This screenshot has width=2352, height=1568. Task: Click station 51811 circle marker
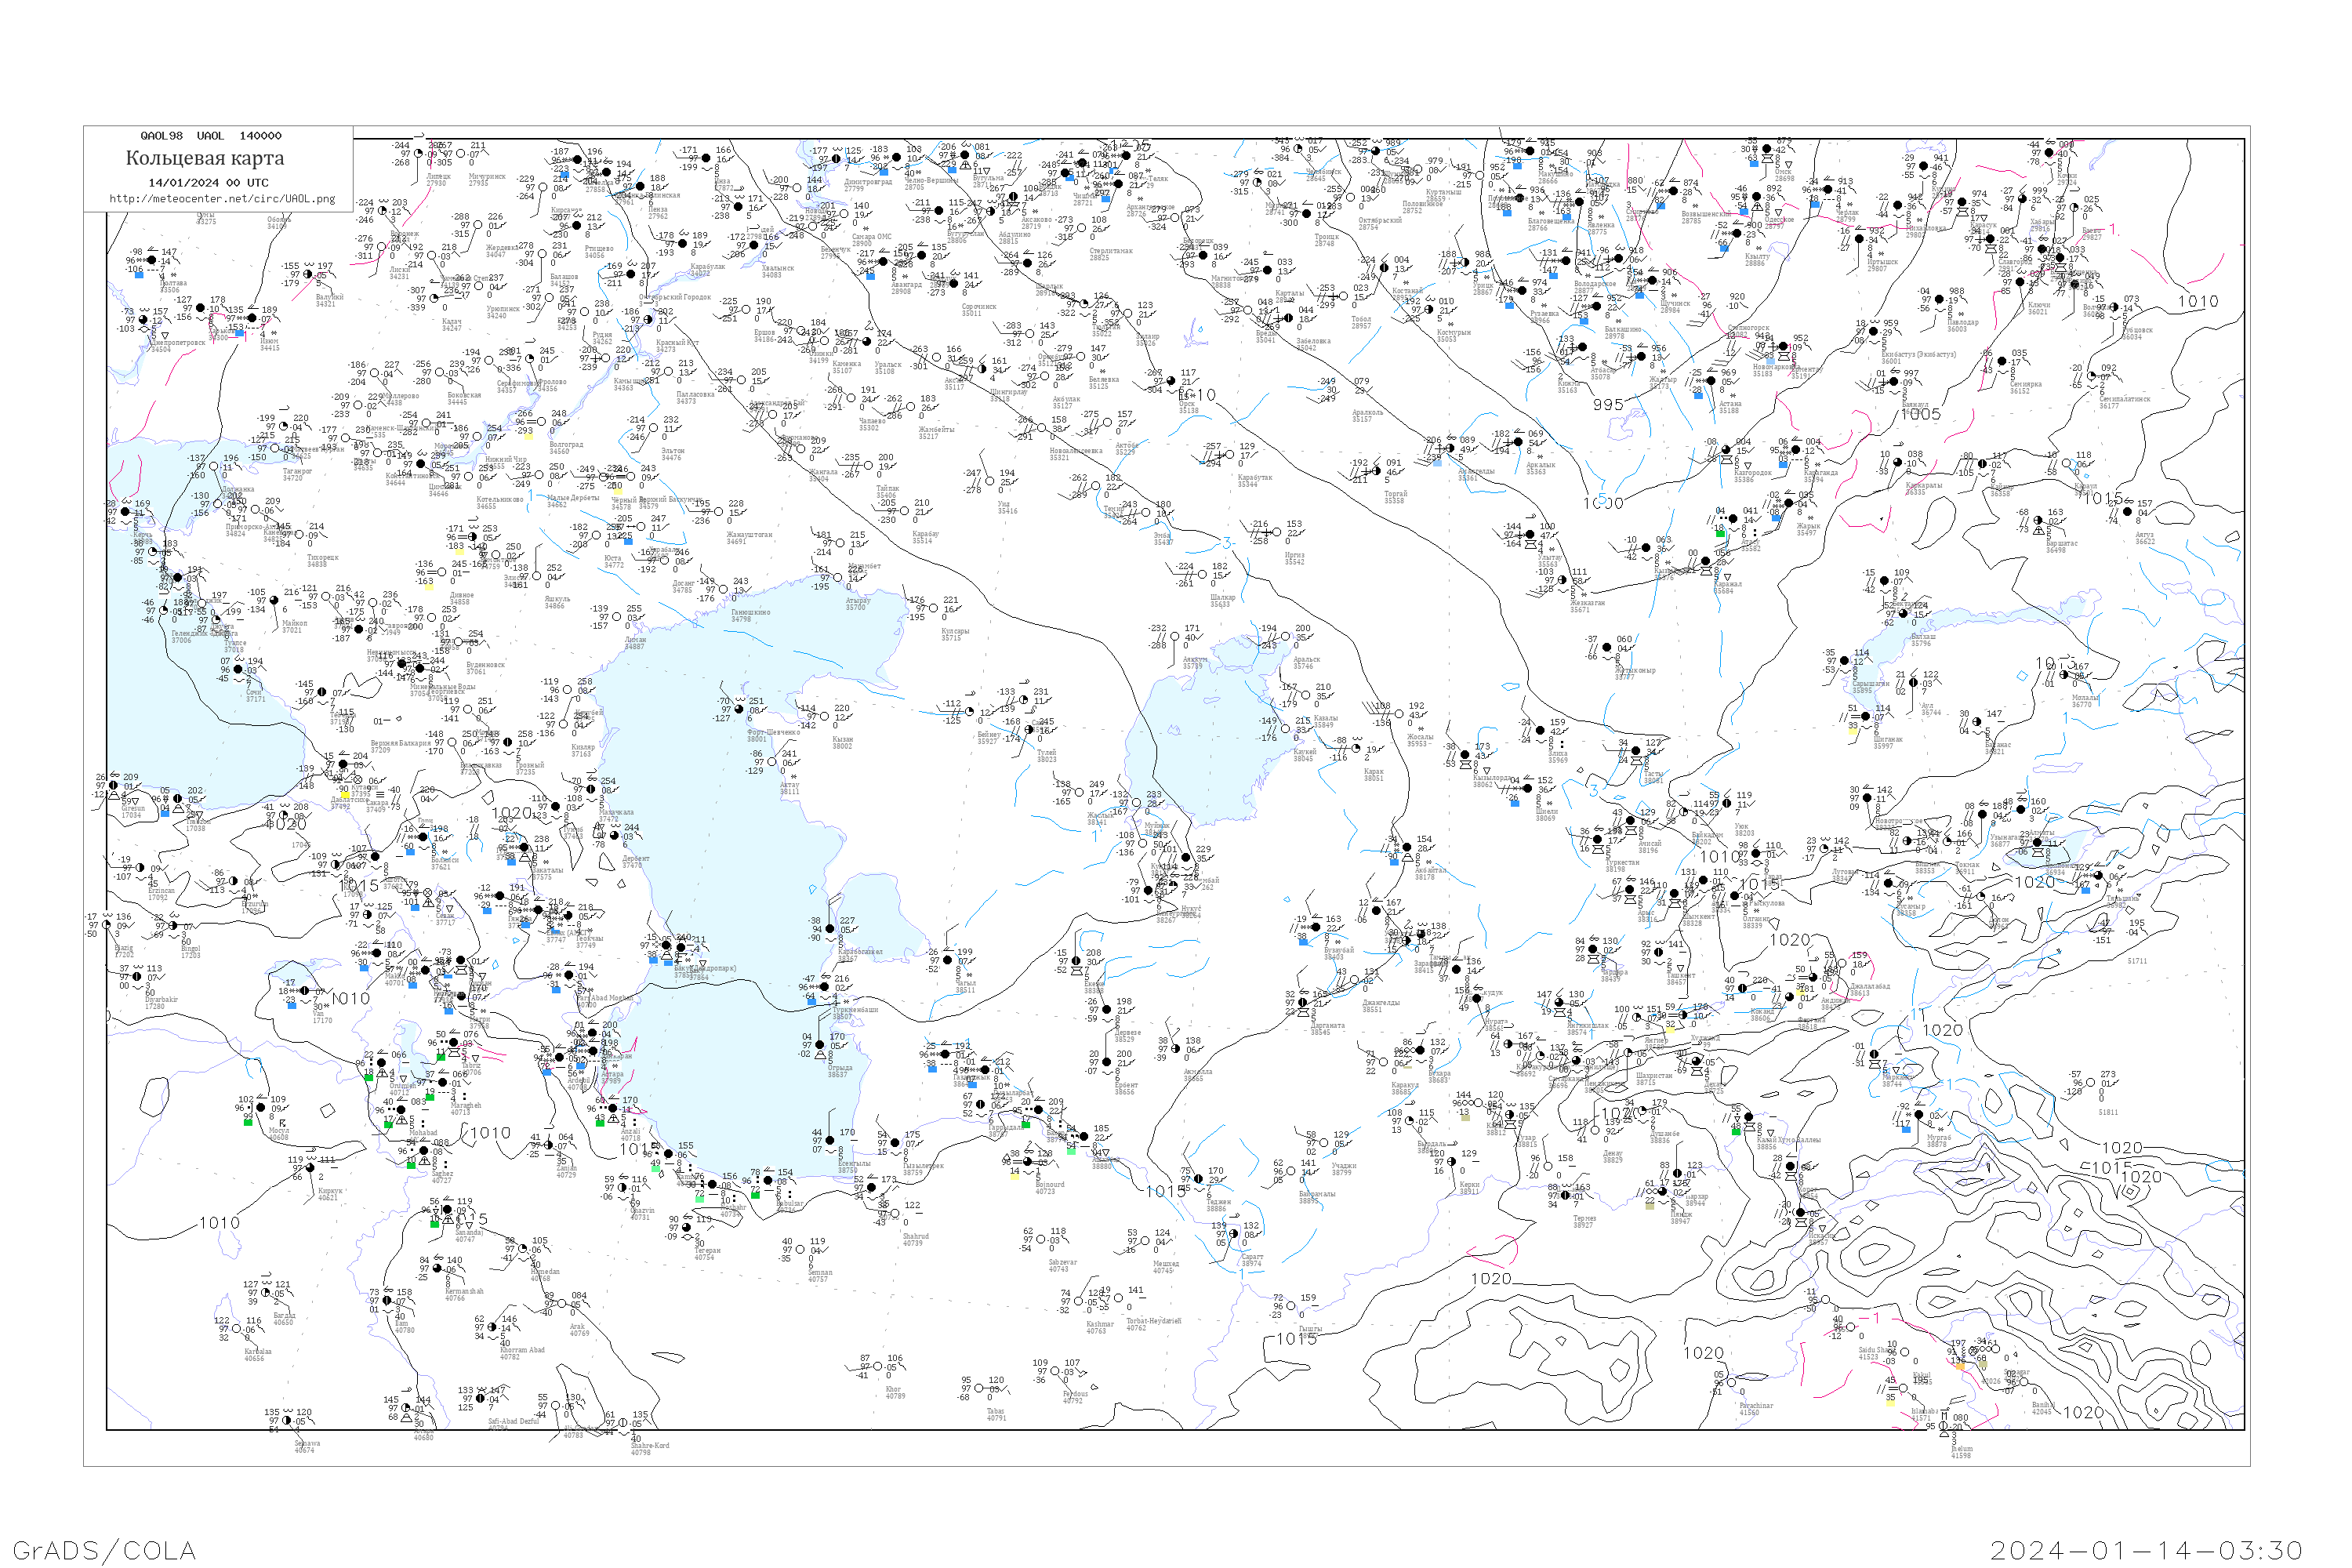pyautogui.click(x=2090, y=1083)
